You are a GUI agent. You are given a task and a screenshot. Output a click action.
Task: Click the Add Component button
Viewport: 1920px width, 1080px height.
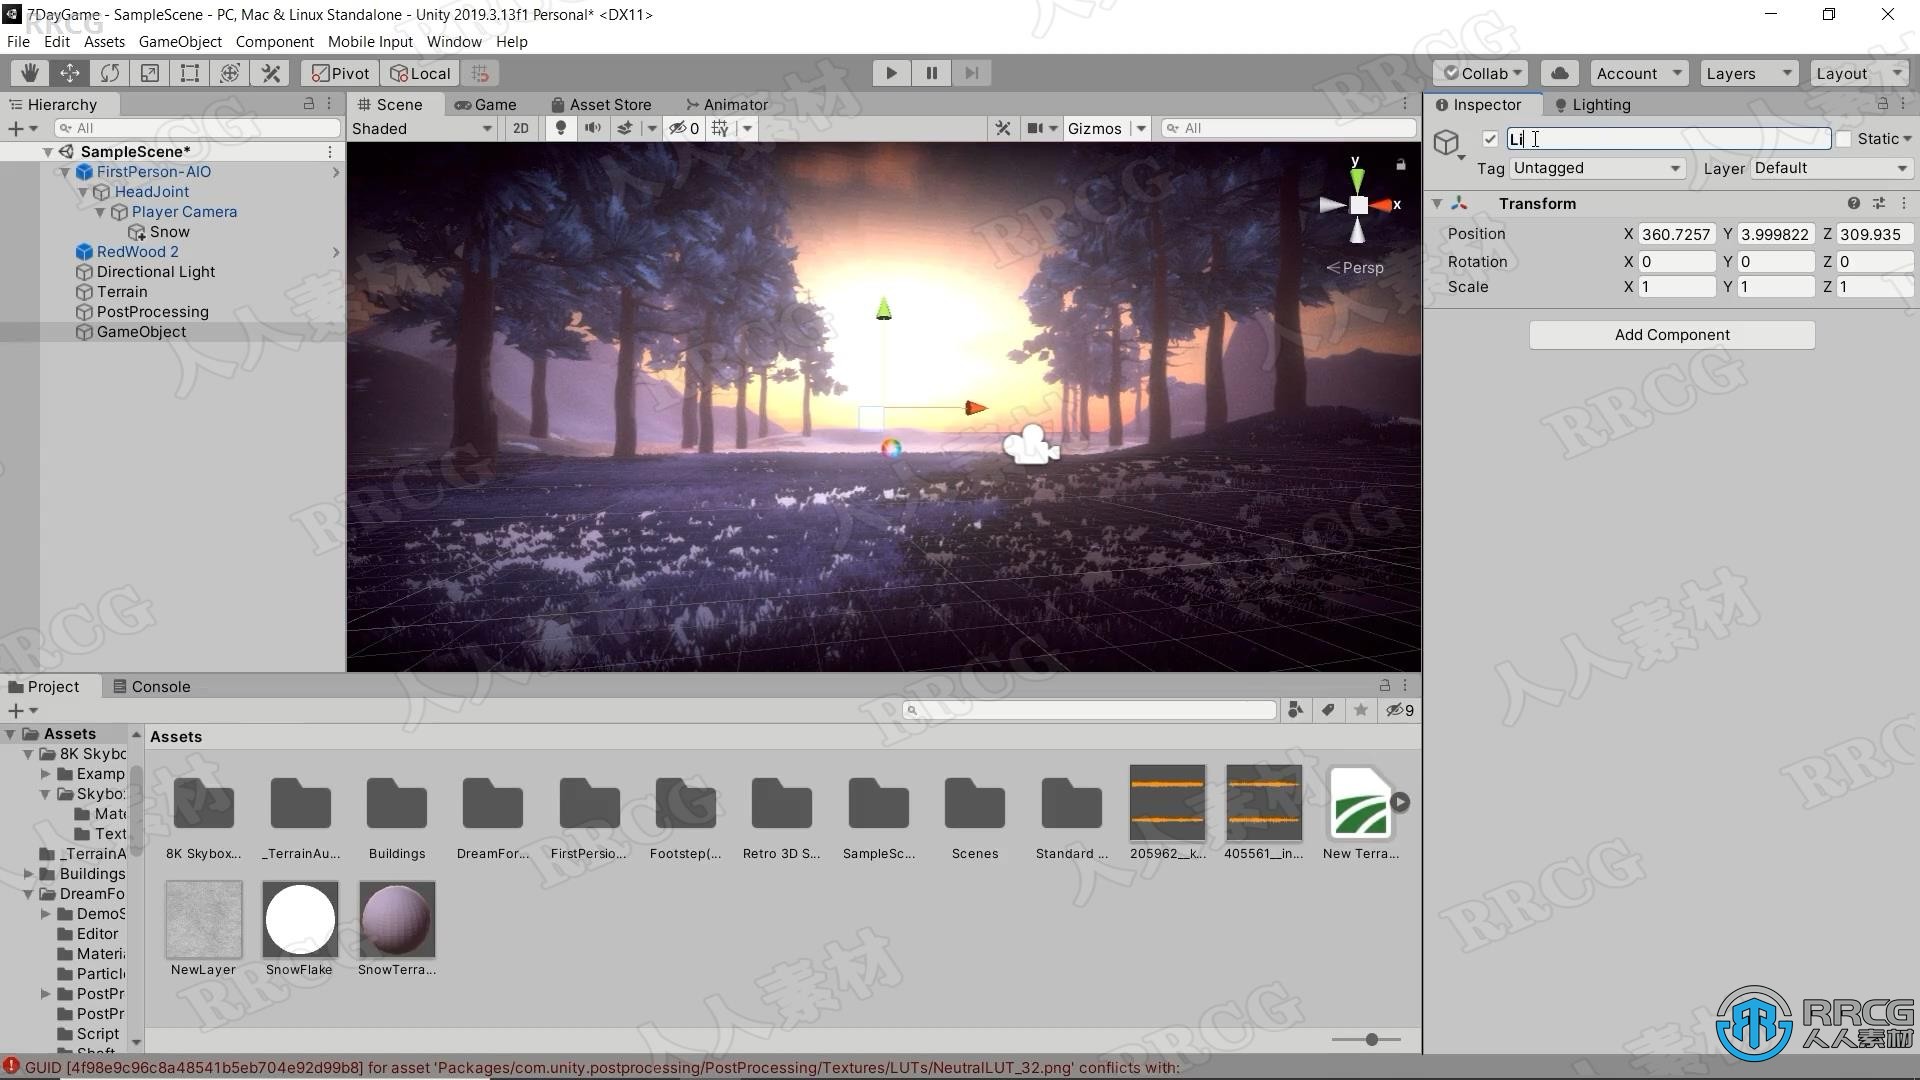tap(1671, 334)
